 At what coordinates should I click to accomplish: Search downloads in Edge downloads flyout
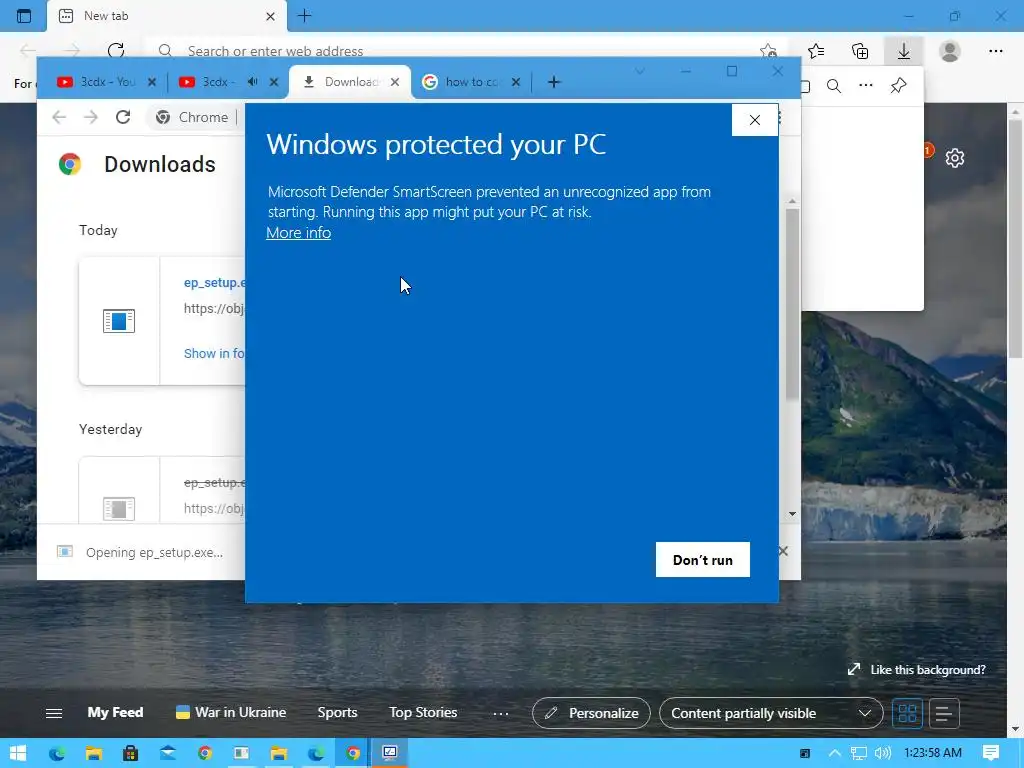coord(834,86)
